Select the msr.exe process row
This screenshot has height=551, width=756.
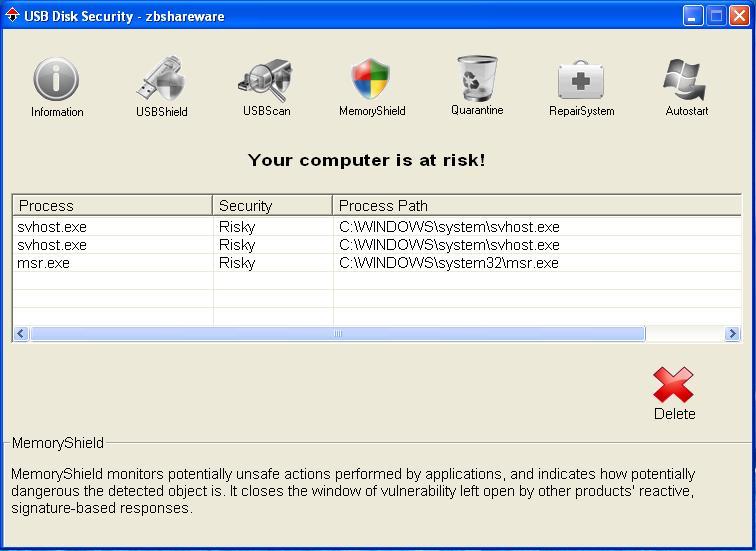point(377,263)
